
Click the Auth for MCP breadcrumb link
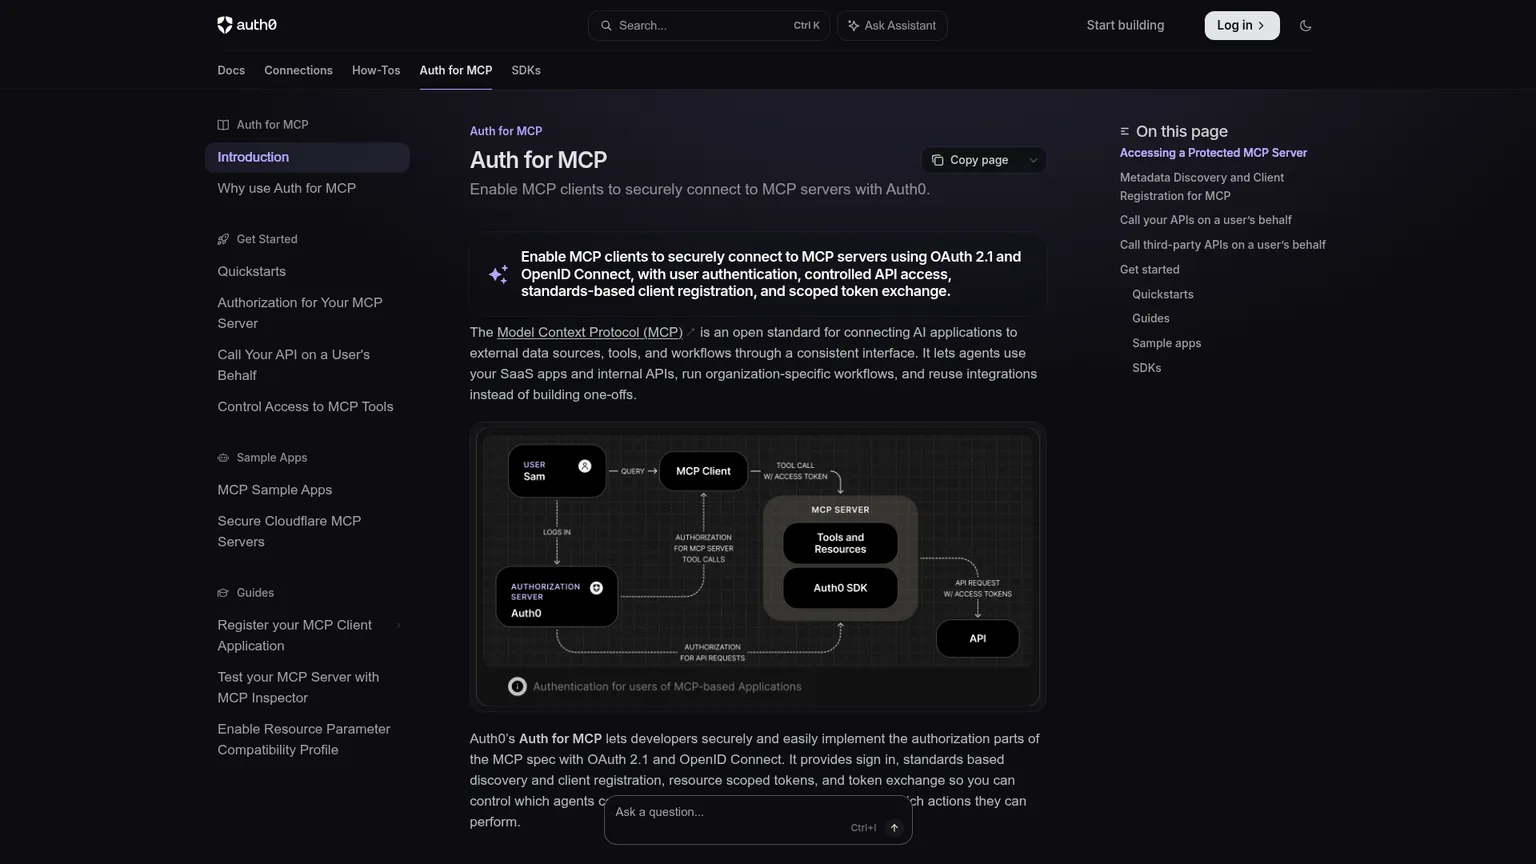coord(506,131)
